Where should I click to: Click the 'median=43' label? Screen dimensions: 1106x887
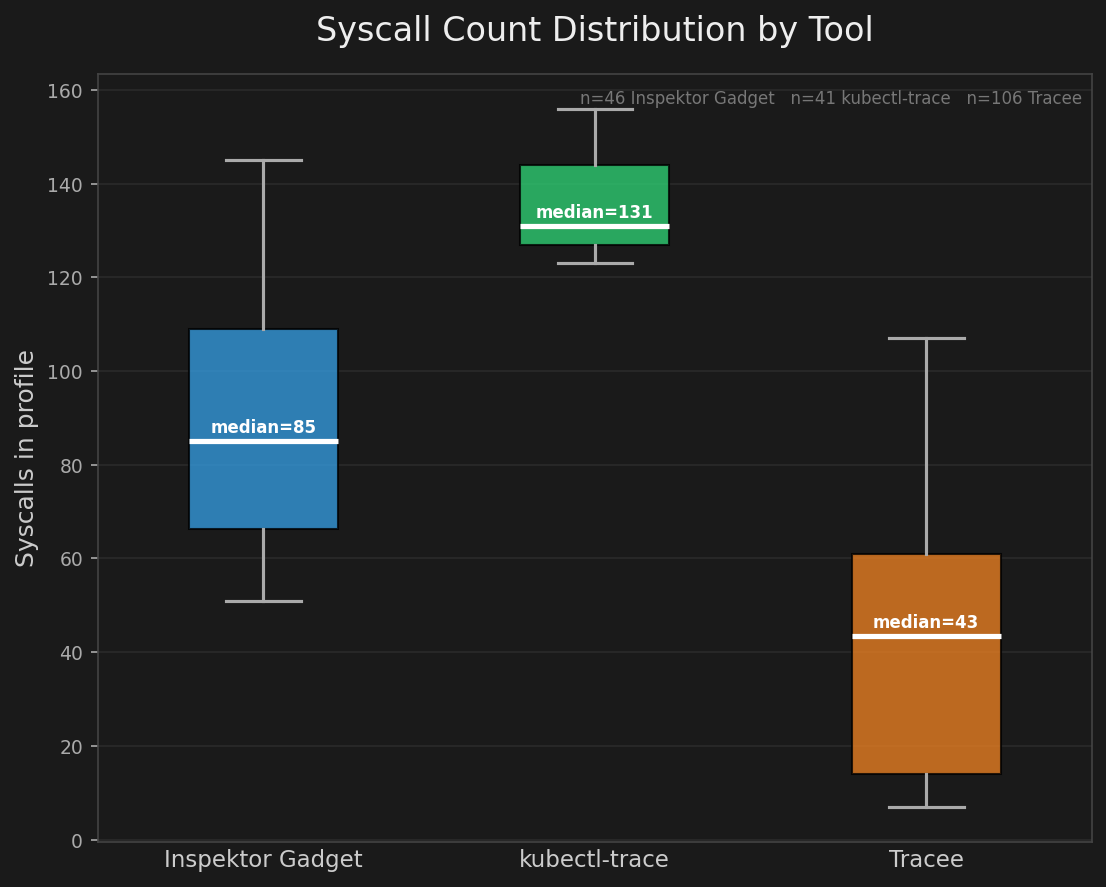925,623
